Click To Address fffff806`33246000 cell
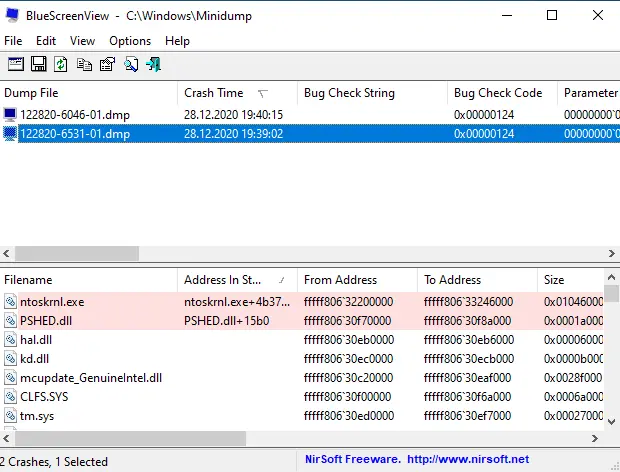 pyautogui.click(x=468, y=302)
